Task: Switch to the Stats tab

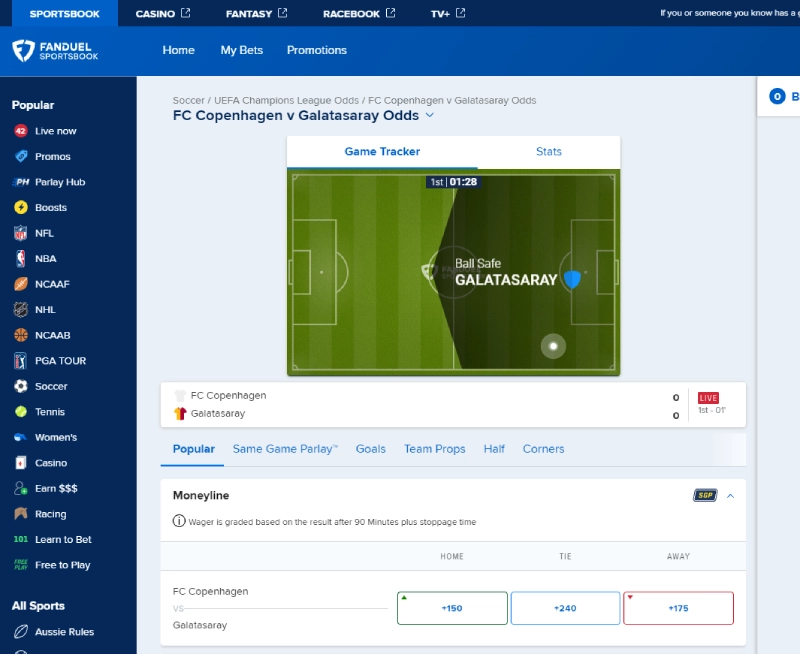Action: (549, 152)
